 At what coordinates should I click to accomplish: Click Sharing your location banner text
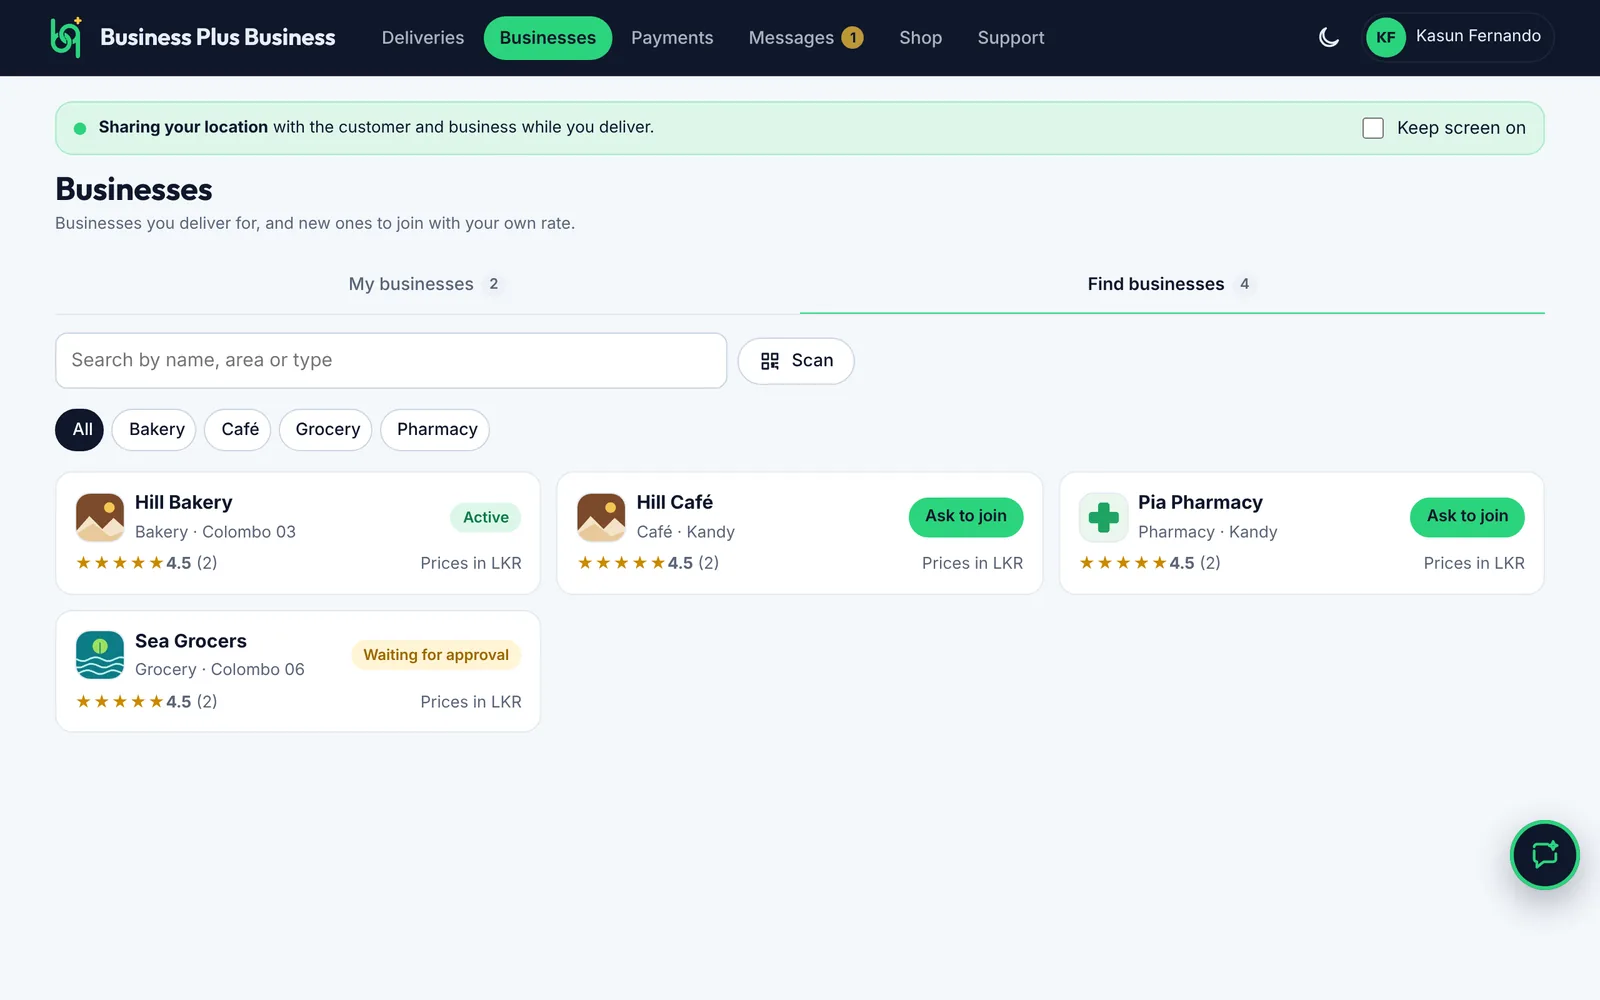click(x=376, y=127)
